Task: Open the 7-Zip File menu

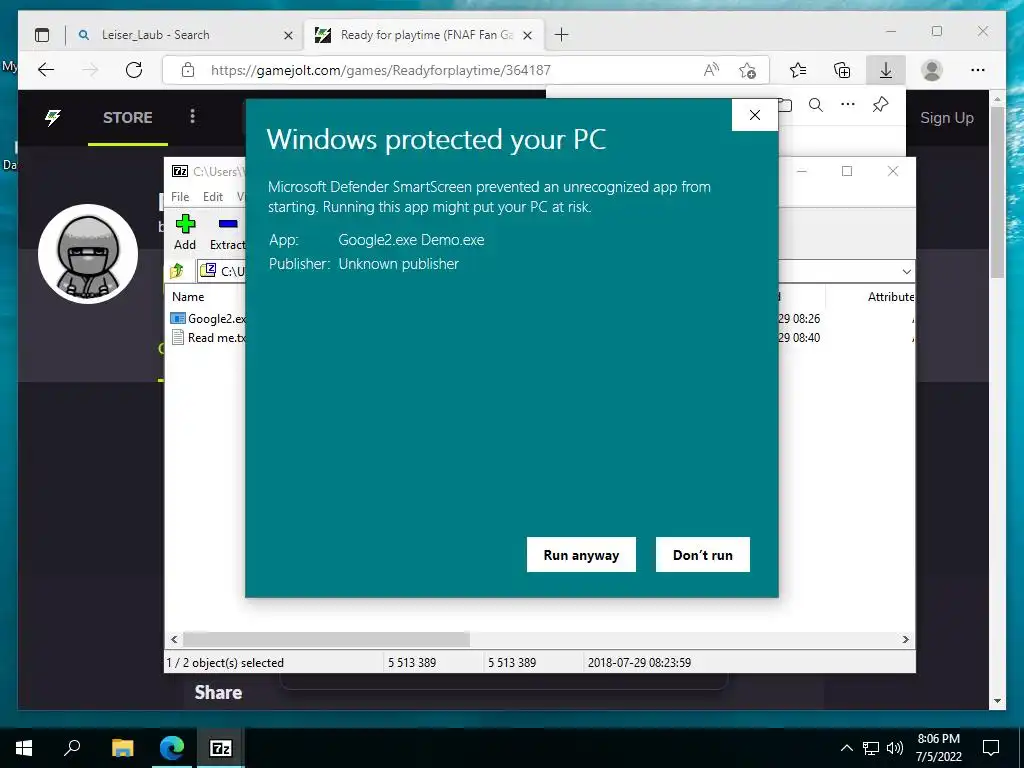Action: pyautogui.click(x=180, y=197)
